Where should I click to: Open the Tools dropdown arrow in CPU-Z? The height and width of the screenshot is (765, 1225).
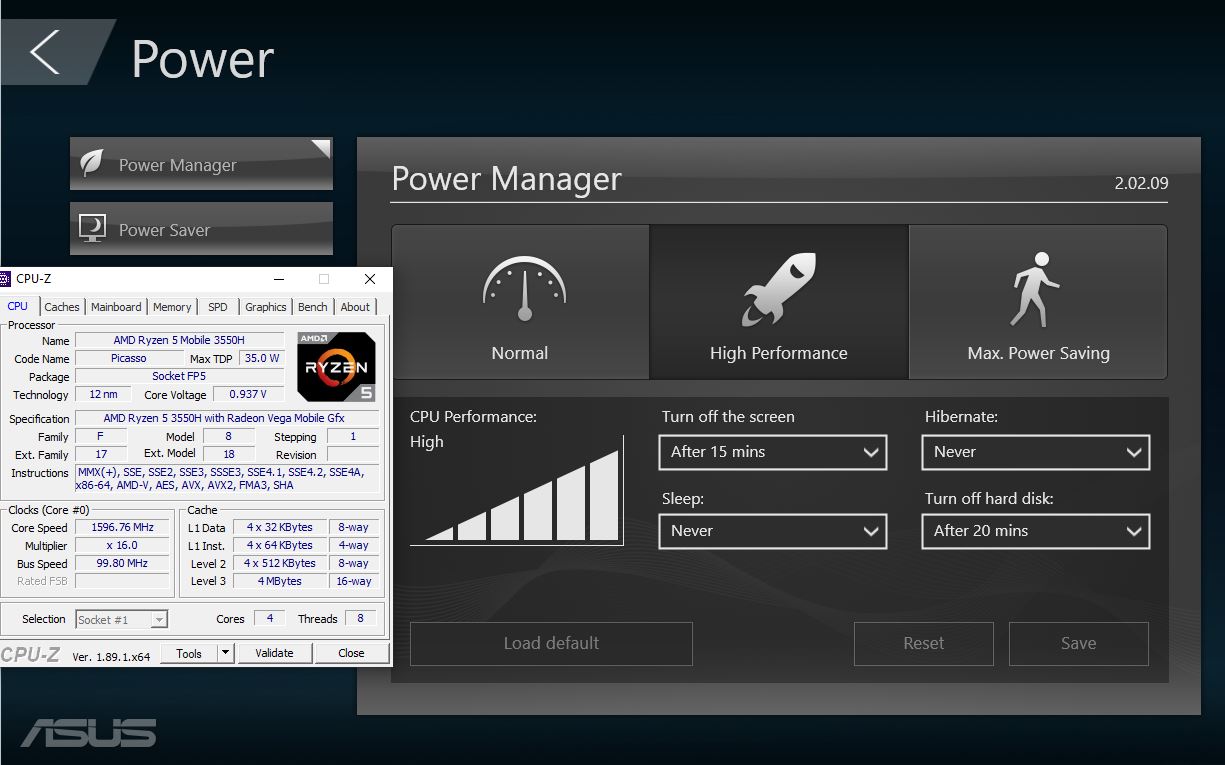(x=226, y=653)
